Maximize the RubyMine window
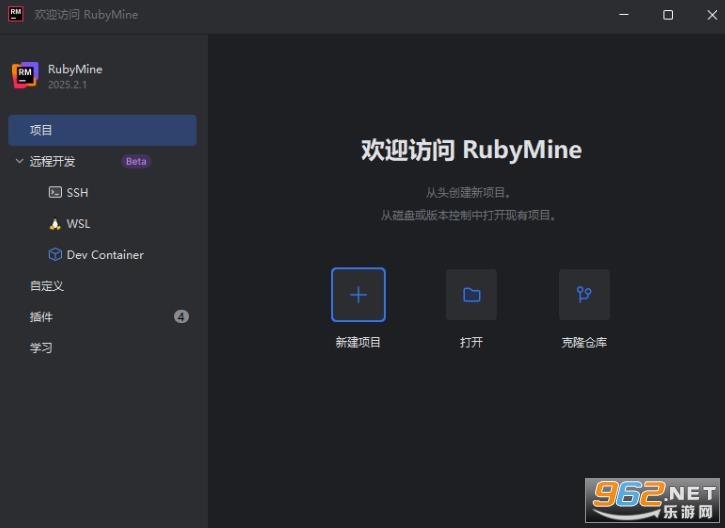 click(668, 15)
